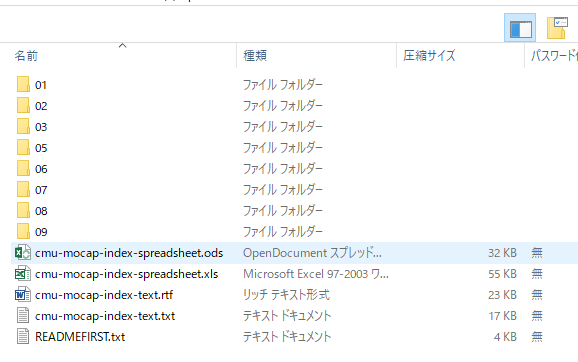This screenshot has height=362, width=578.
Task: Select folder name 07
Action: (x=41, y=190)
